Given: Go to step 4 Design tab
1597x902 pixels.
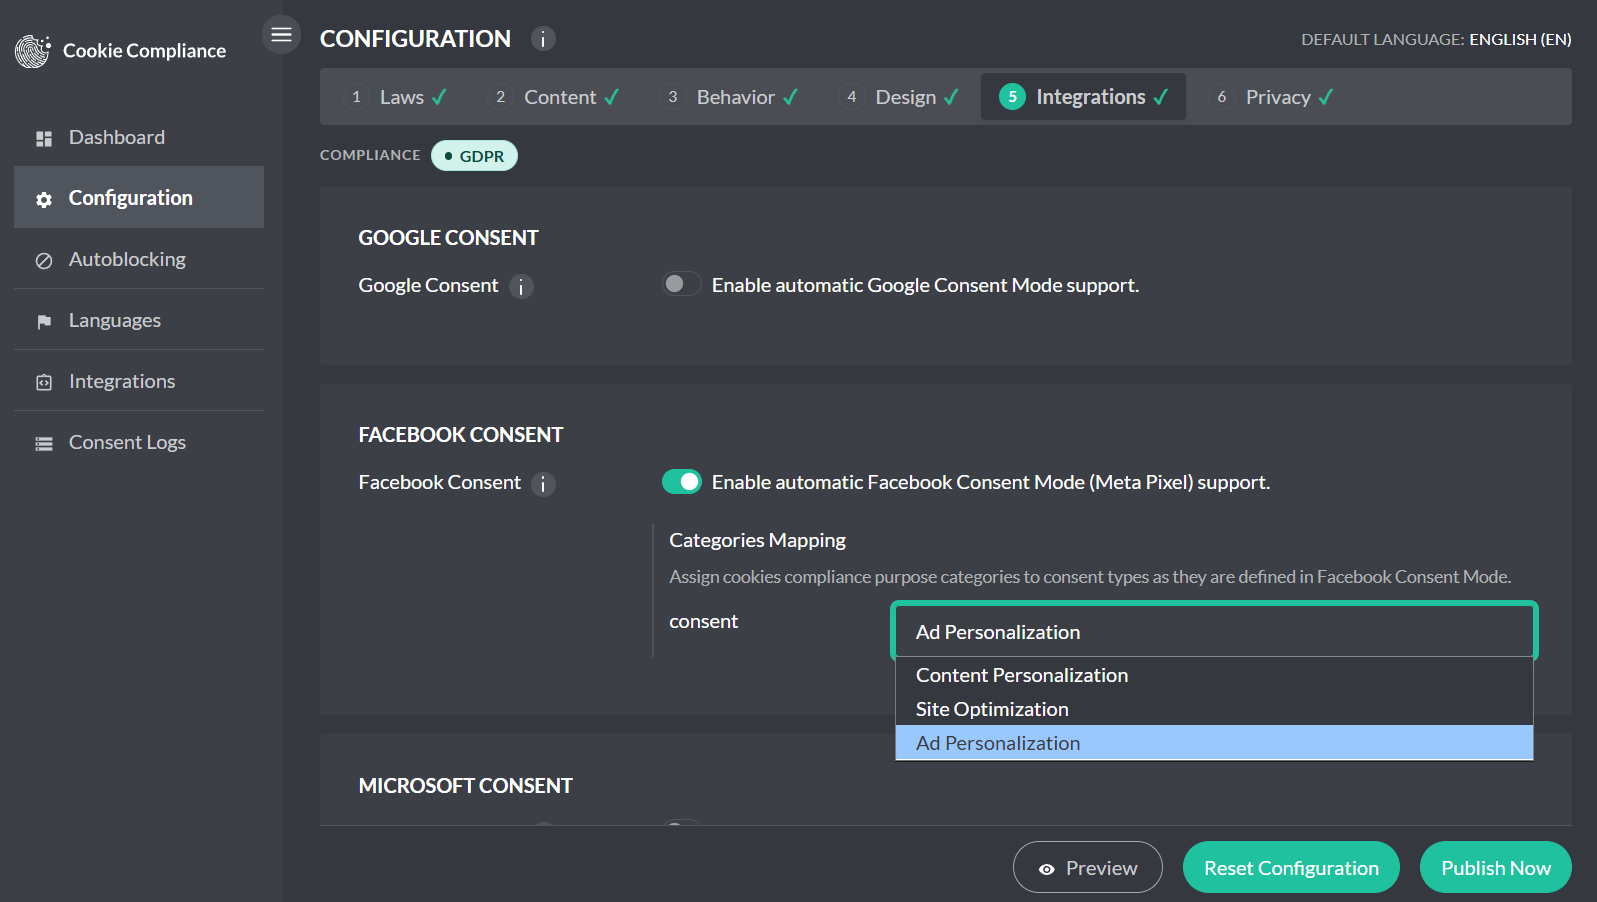Looking at the screenshot, I should (x=900, y=97).
